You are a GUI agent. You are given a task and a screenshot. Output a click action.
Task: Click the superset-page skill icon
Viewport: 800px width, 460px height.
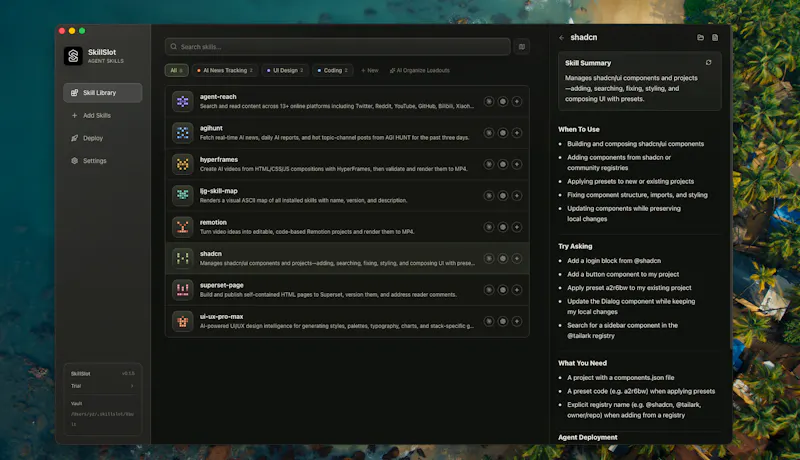coord(183,290)
